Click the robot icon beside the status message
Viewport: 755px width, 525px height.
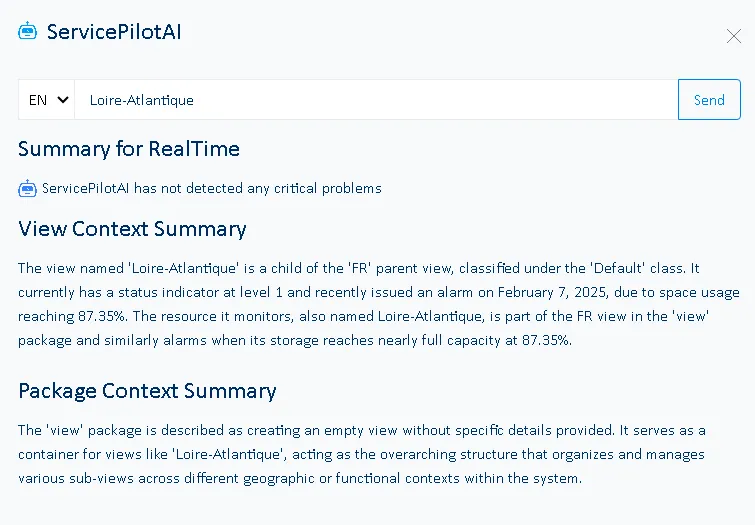coord(27,188)
